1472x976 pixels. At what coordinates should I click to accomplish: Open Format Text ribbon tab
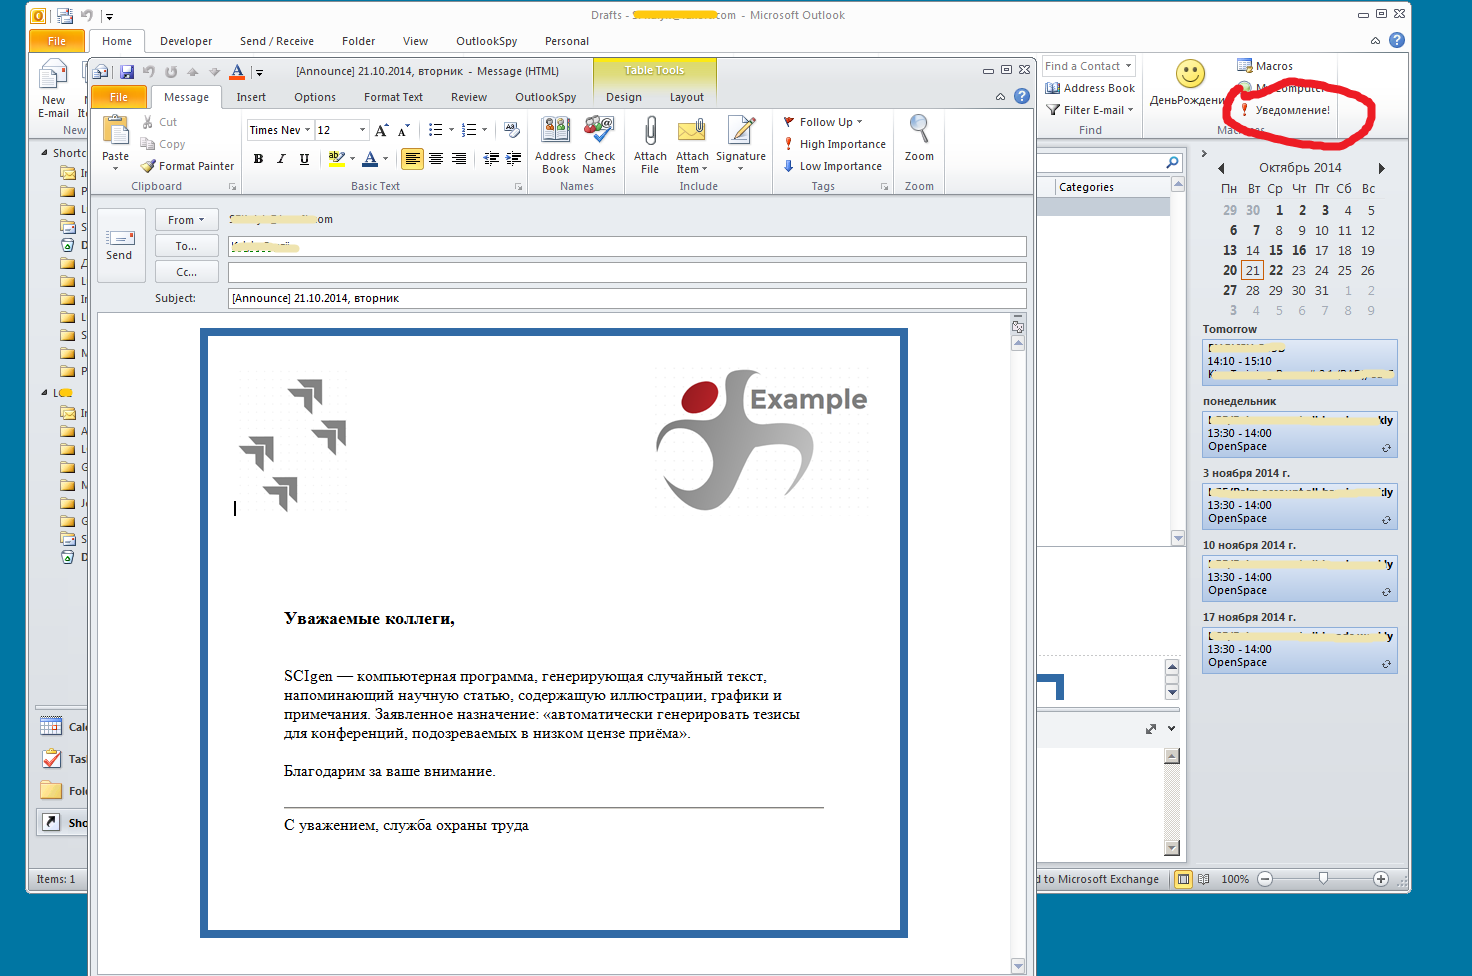click(x=393, y=97)
